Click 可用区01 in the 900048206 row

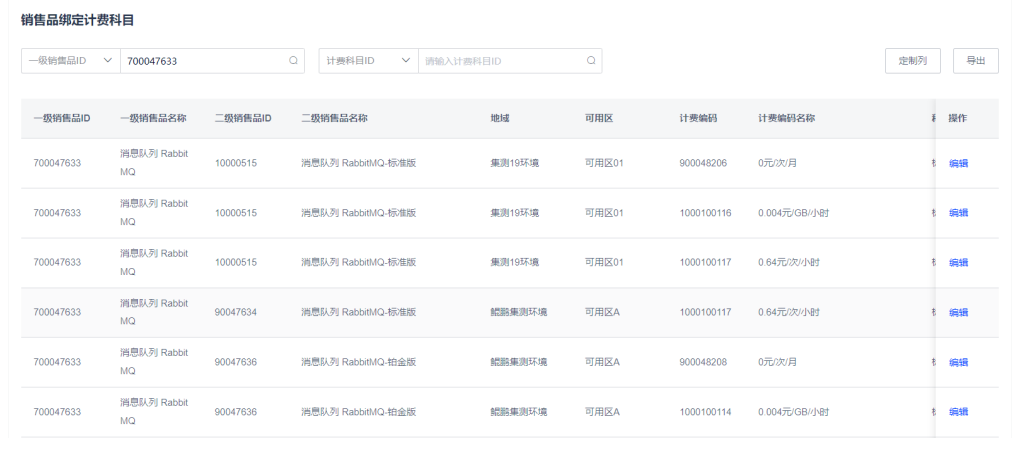click(604, 163)
